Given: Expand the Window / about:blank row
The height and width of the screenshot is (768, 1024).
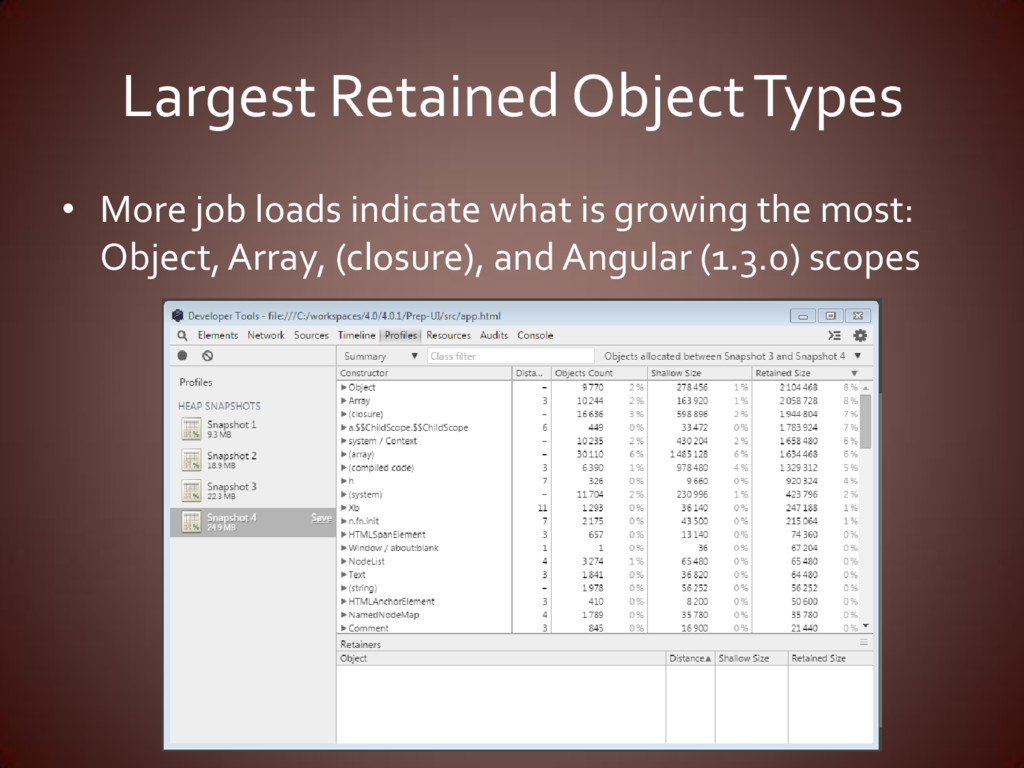Looking at the screenshot, I should coord(344,548).
